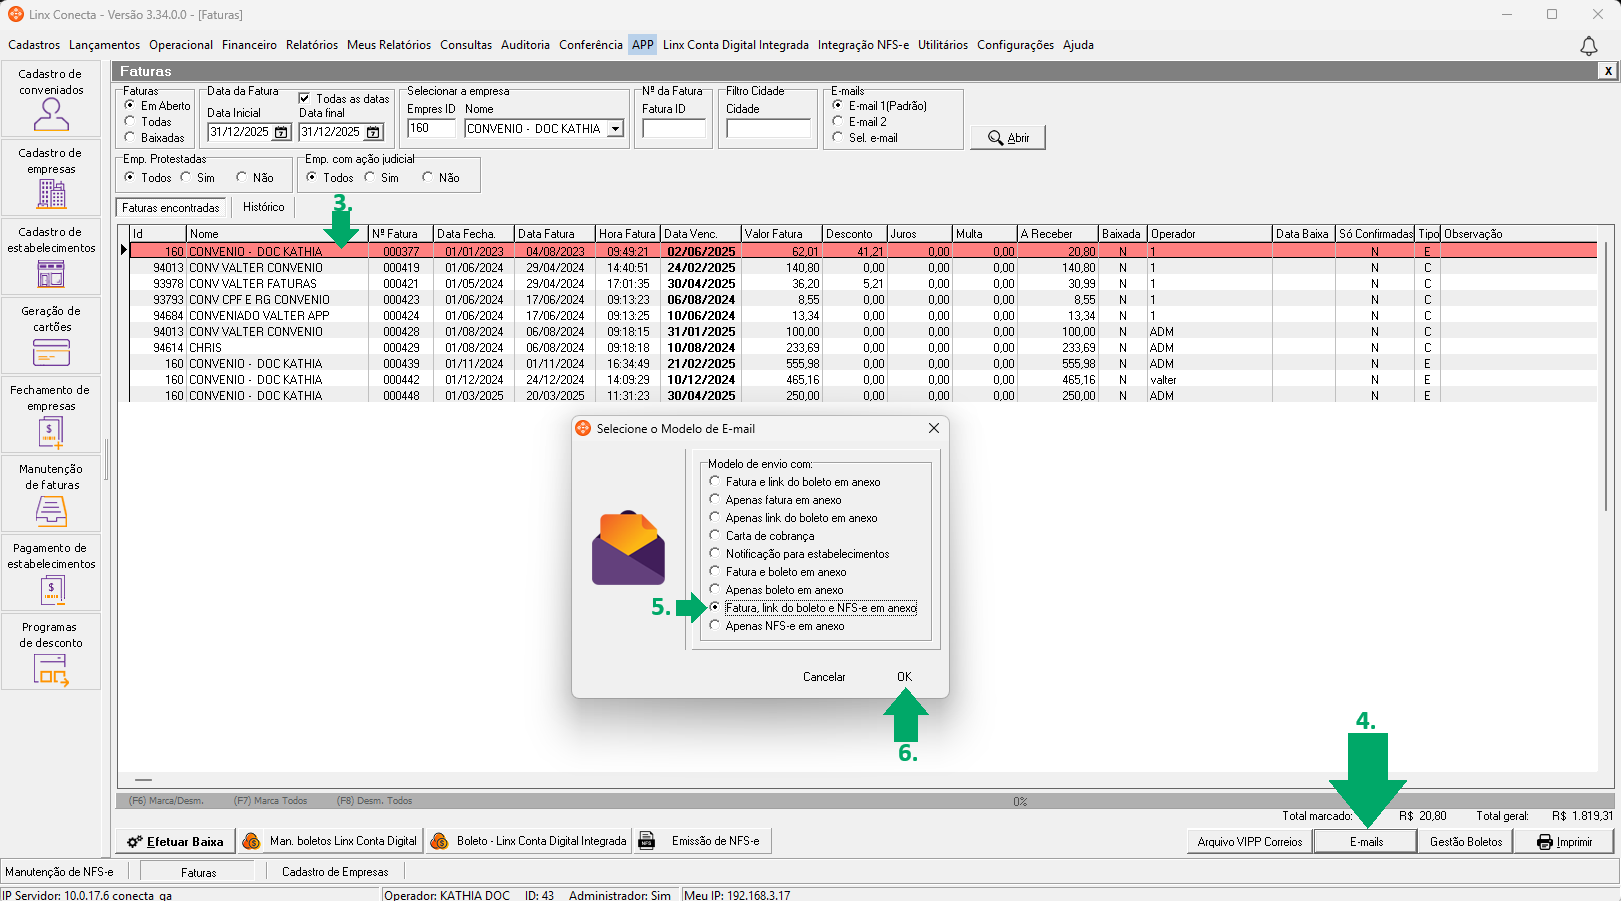Click the Imprimir printer icon
The width and height of the screenshot is (1621, 901).
click(1545, 842)
